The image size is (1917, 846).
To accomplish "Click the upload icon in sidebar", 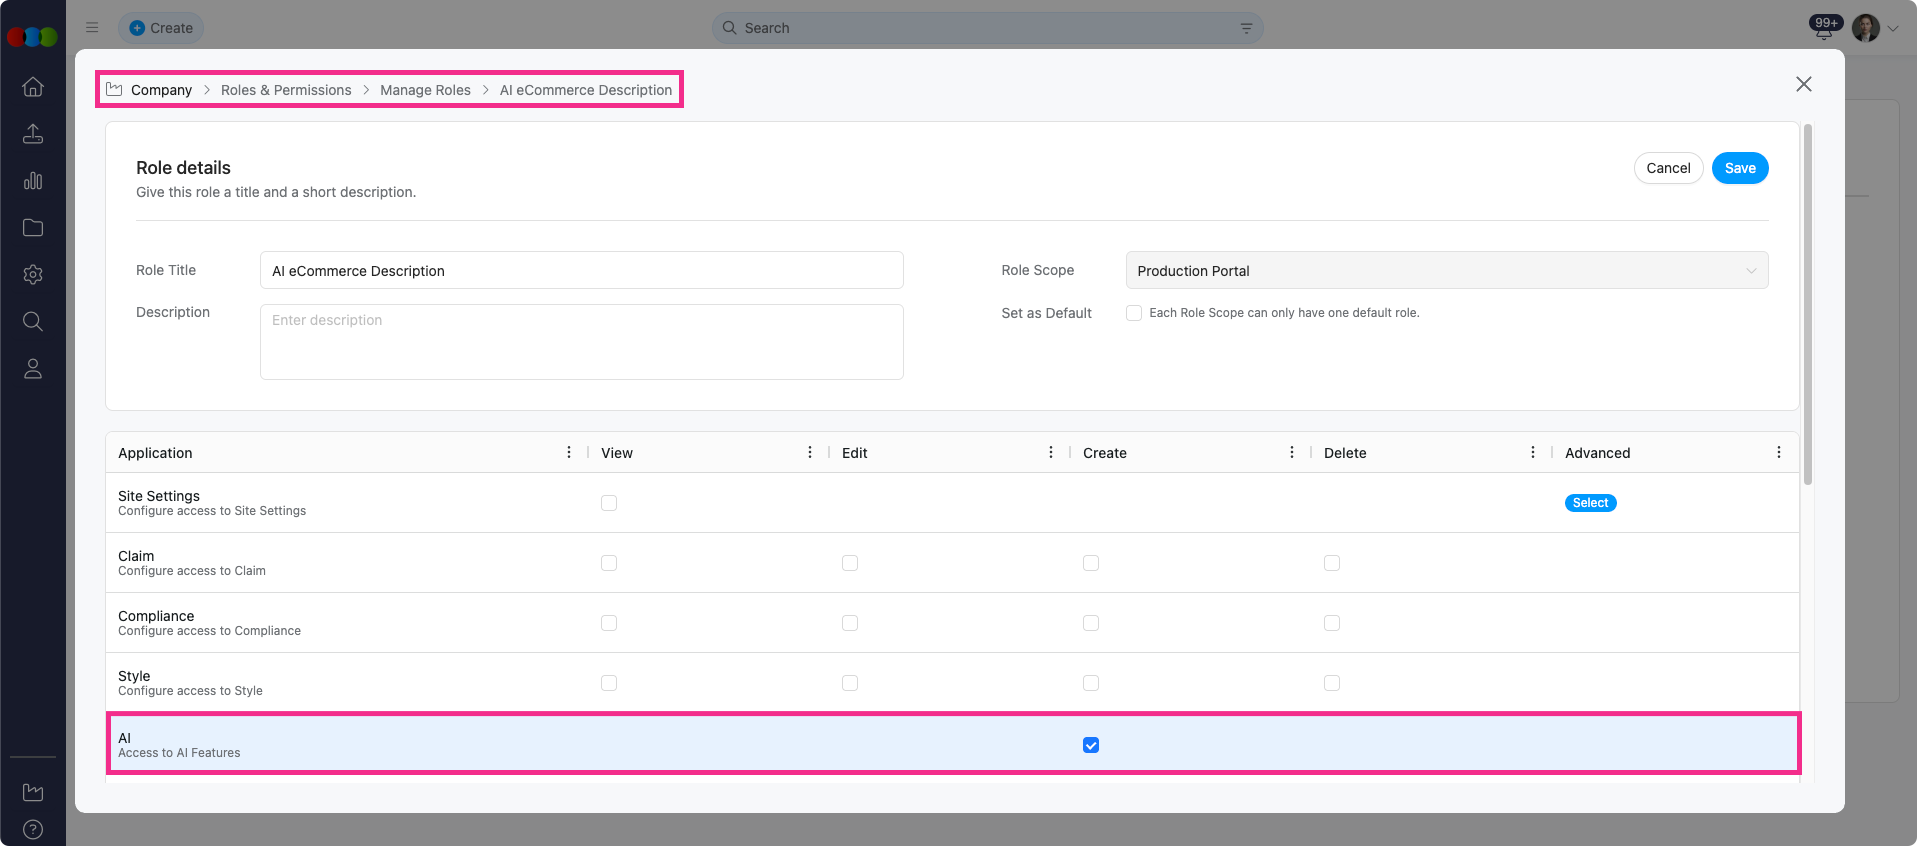I will tap(33, 134).
